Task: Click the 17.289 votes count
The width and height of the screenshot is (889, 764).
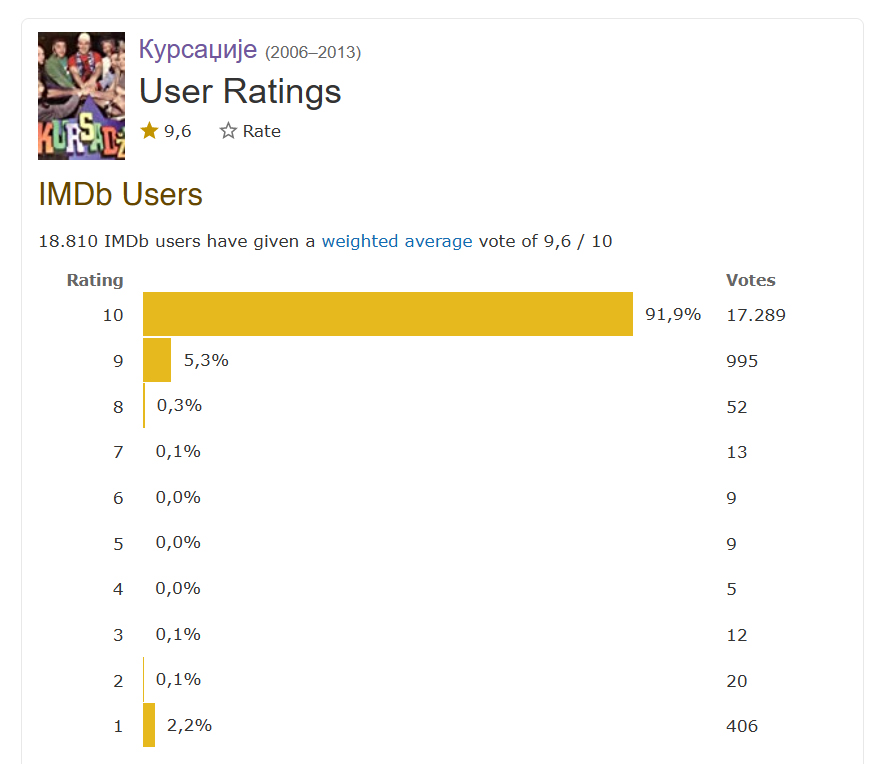Action: [756, 315]
